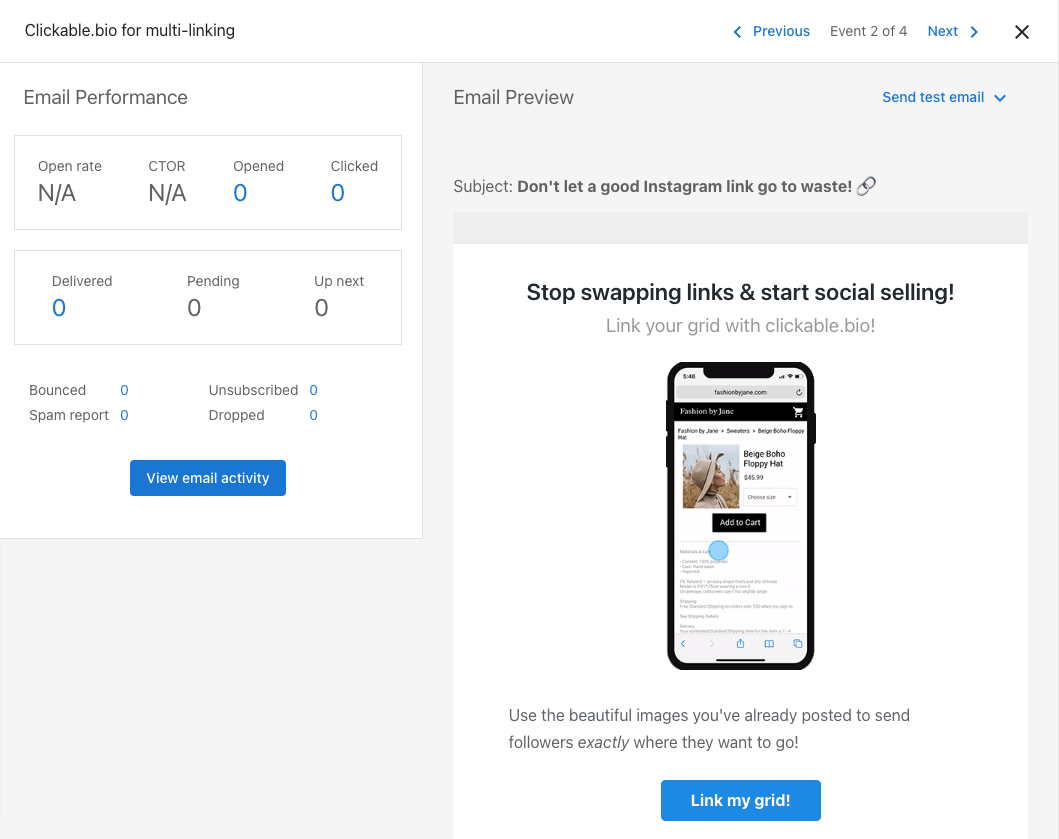View the Spam report count
Screen dimensions: 1059x839
(x=124, y=415)
